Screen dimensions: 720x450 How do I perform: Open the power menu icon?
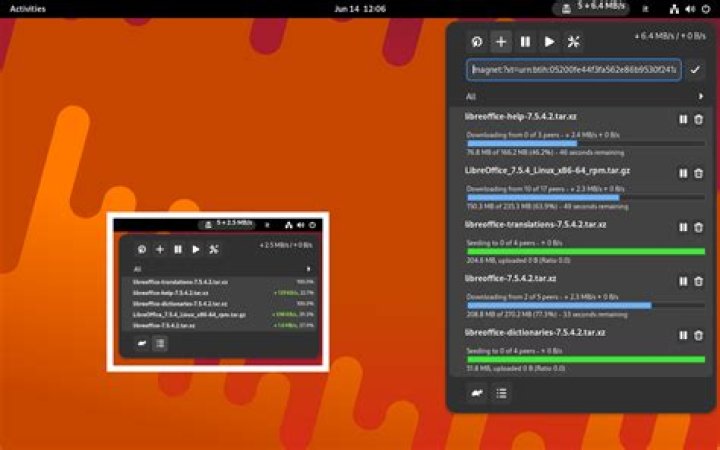point(706,9)
